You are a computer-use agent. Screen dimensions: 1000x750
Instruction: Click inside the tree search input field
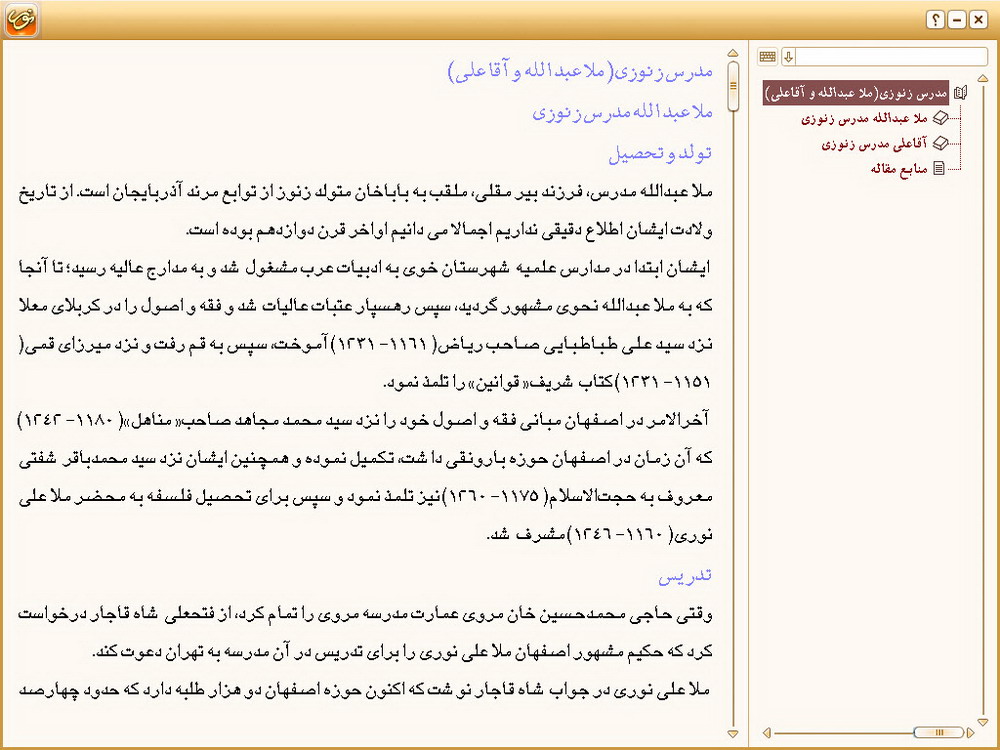890,57
